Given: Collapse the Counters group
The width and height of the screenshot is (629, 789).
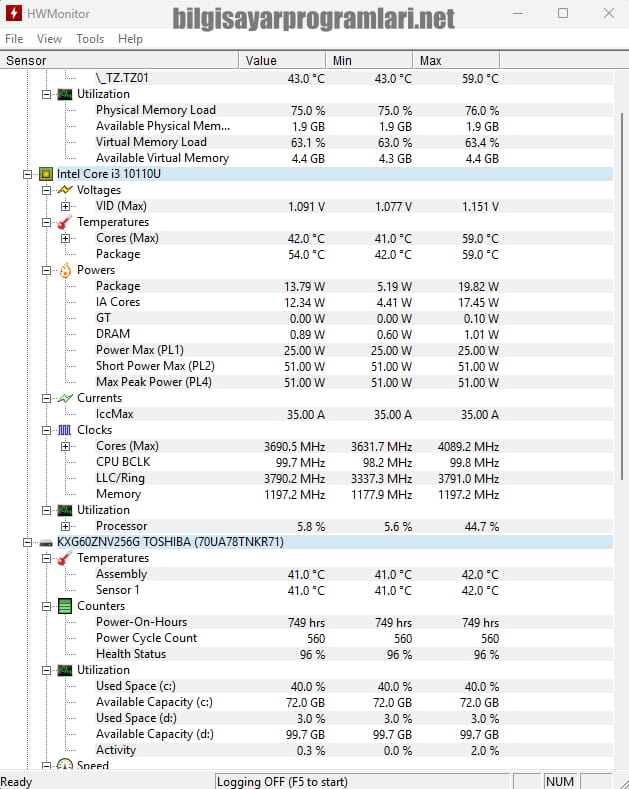Looking at the screenshot, I should click(x=46, y=606).
